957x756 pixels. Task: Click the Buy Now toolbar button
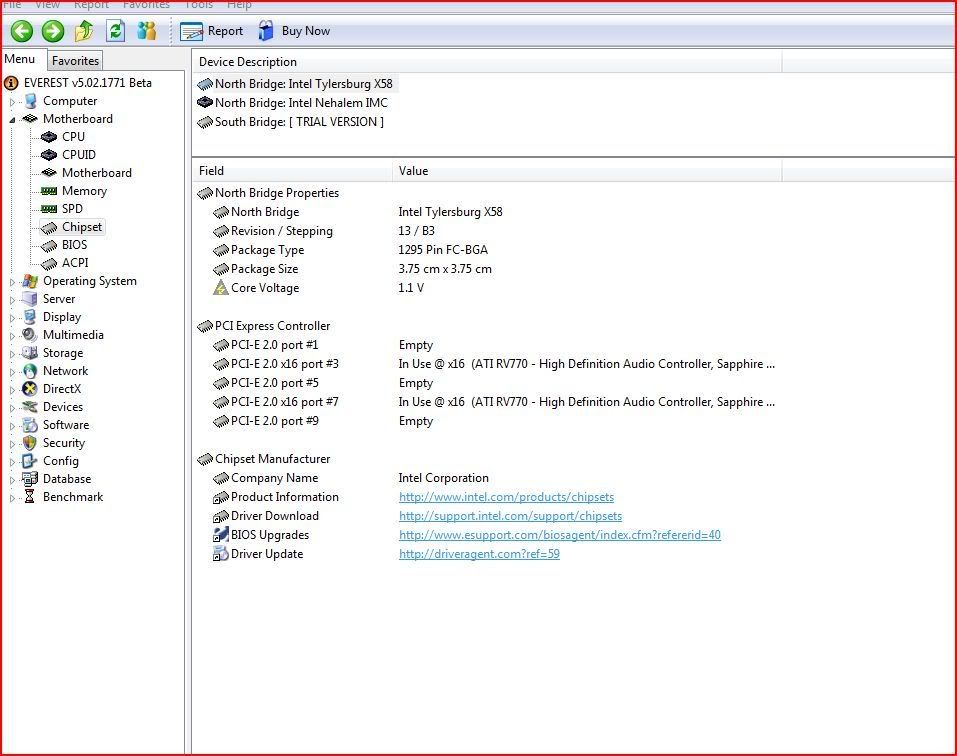(294, 31)
